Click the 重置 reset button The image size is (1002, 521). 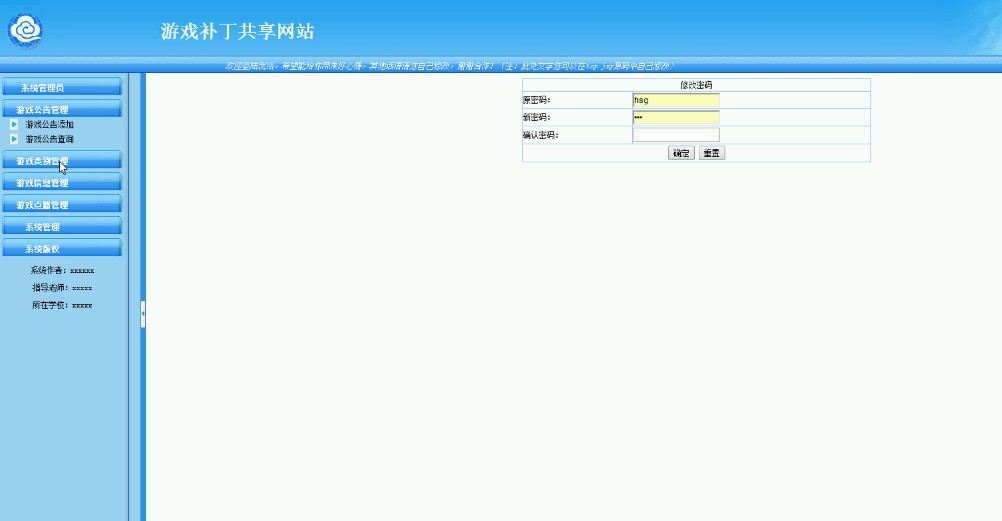[711, 153]
